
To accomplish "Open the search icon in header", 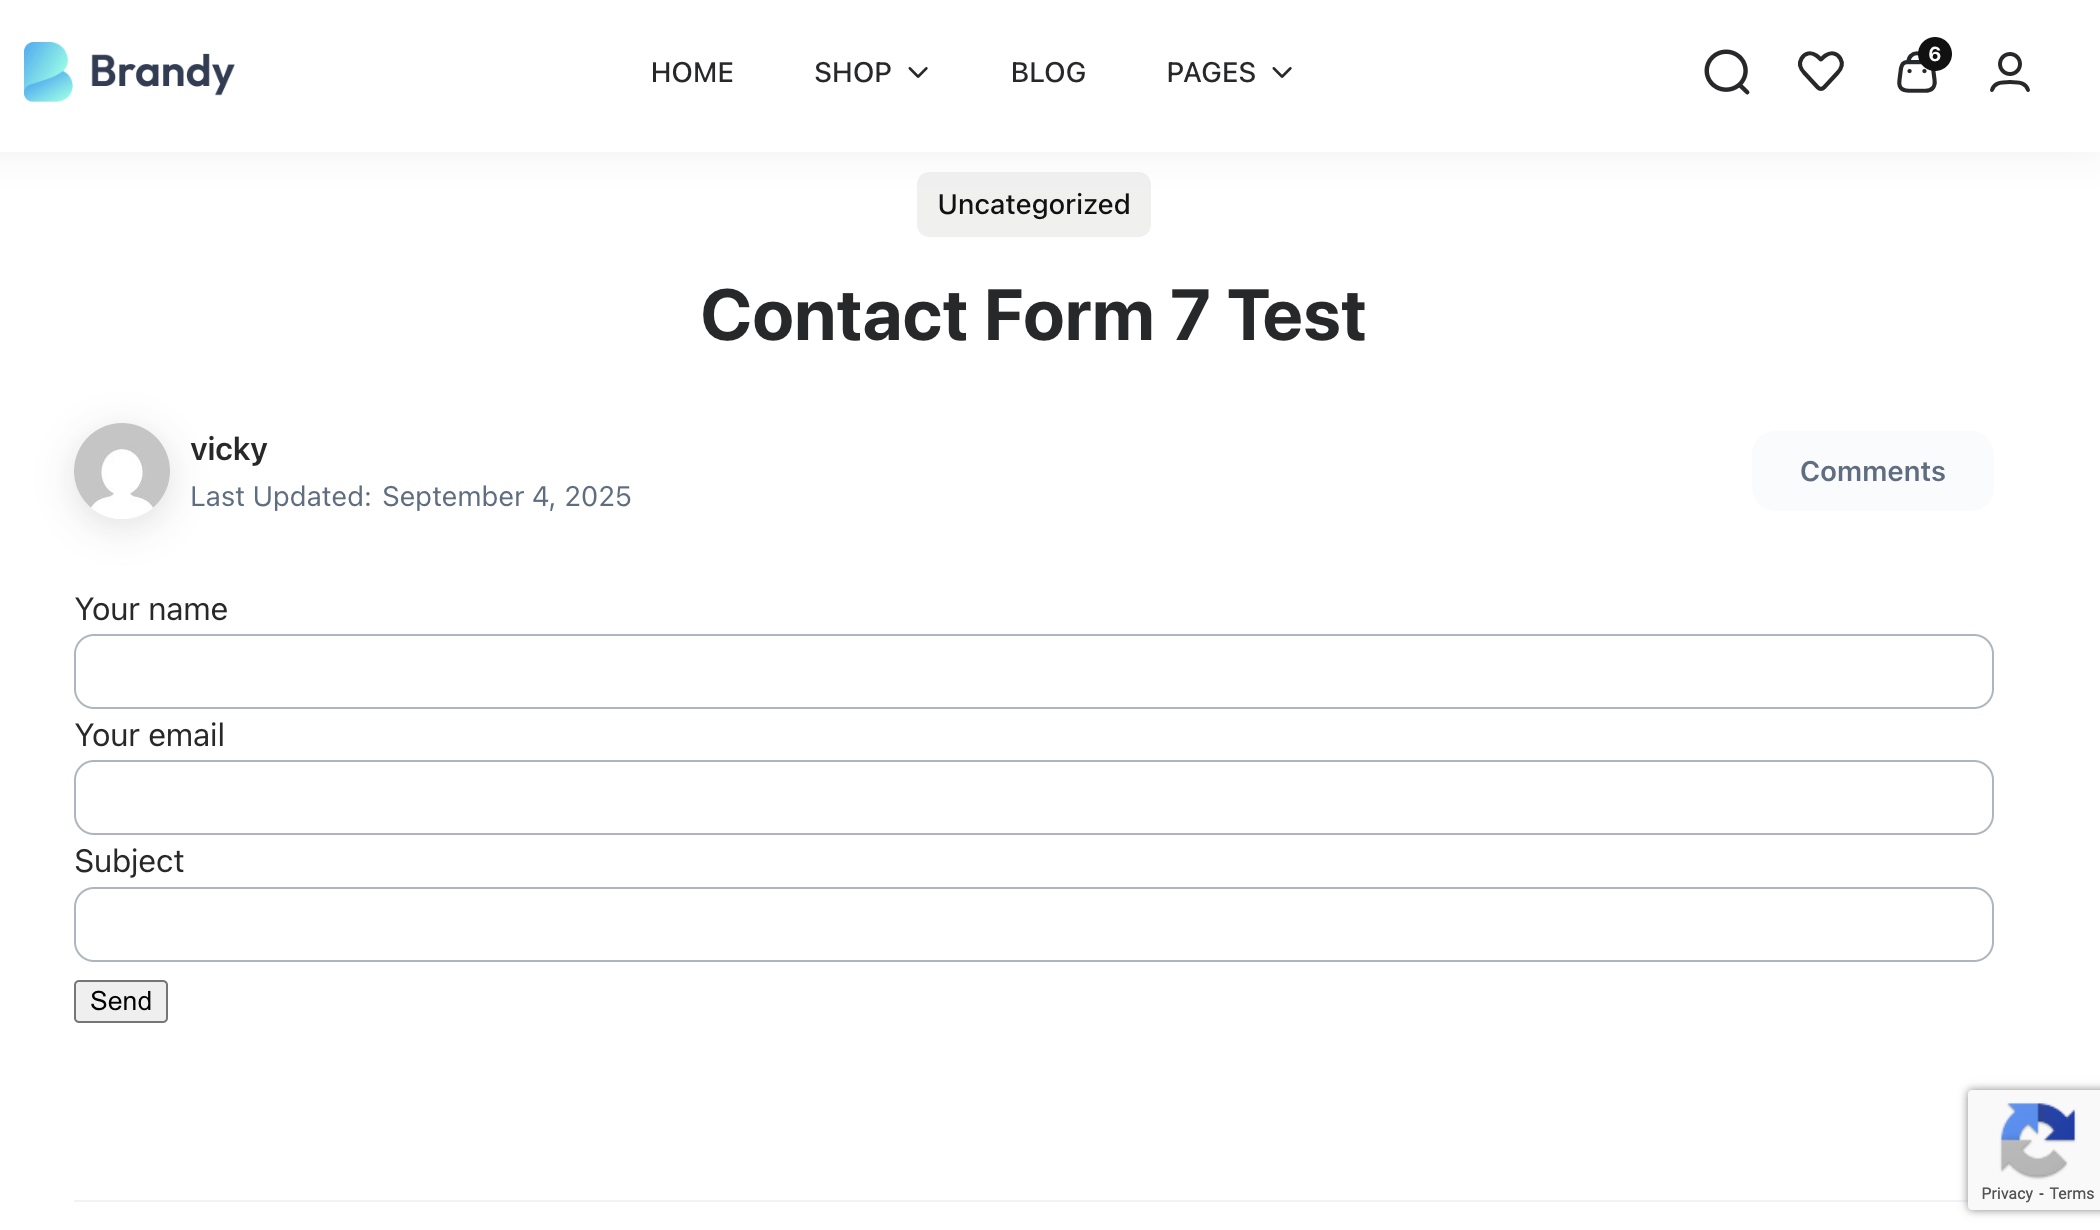I will pos(1726,72).
